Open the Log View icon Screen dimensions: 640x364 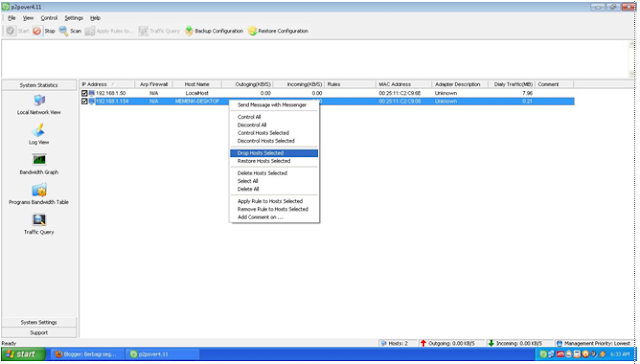(x=39, y=131)
